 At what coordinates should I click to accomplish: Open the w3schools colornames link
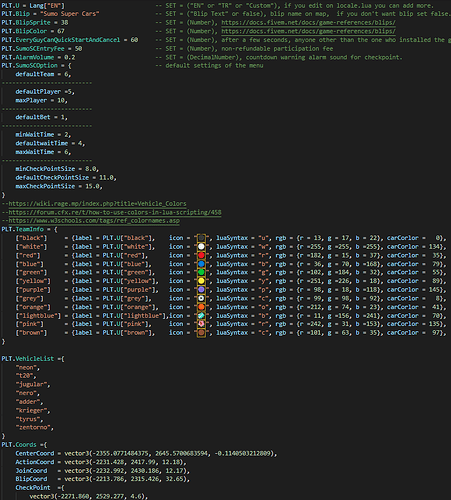tap(94, 221)
